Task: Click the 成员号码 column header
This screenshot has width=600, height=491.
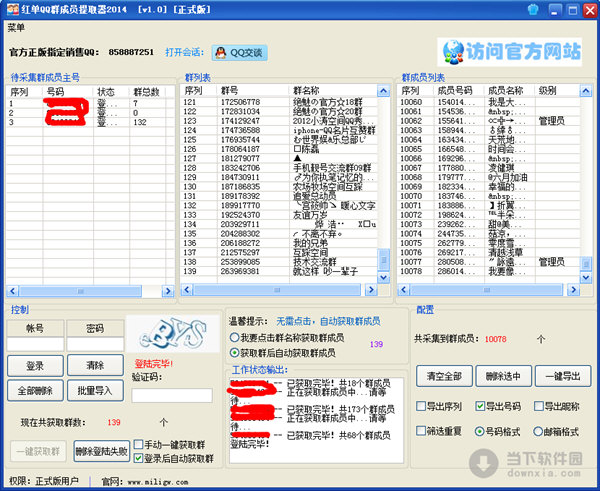Action: click(x=459, y=91)
